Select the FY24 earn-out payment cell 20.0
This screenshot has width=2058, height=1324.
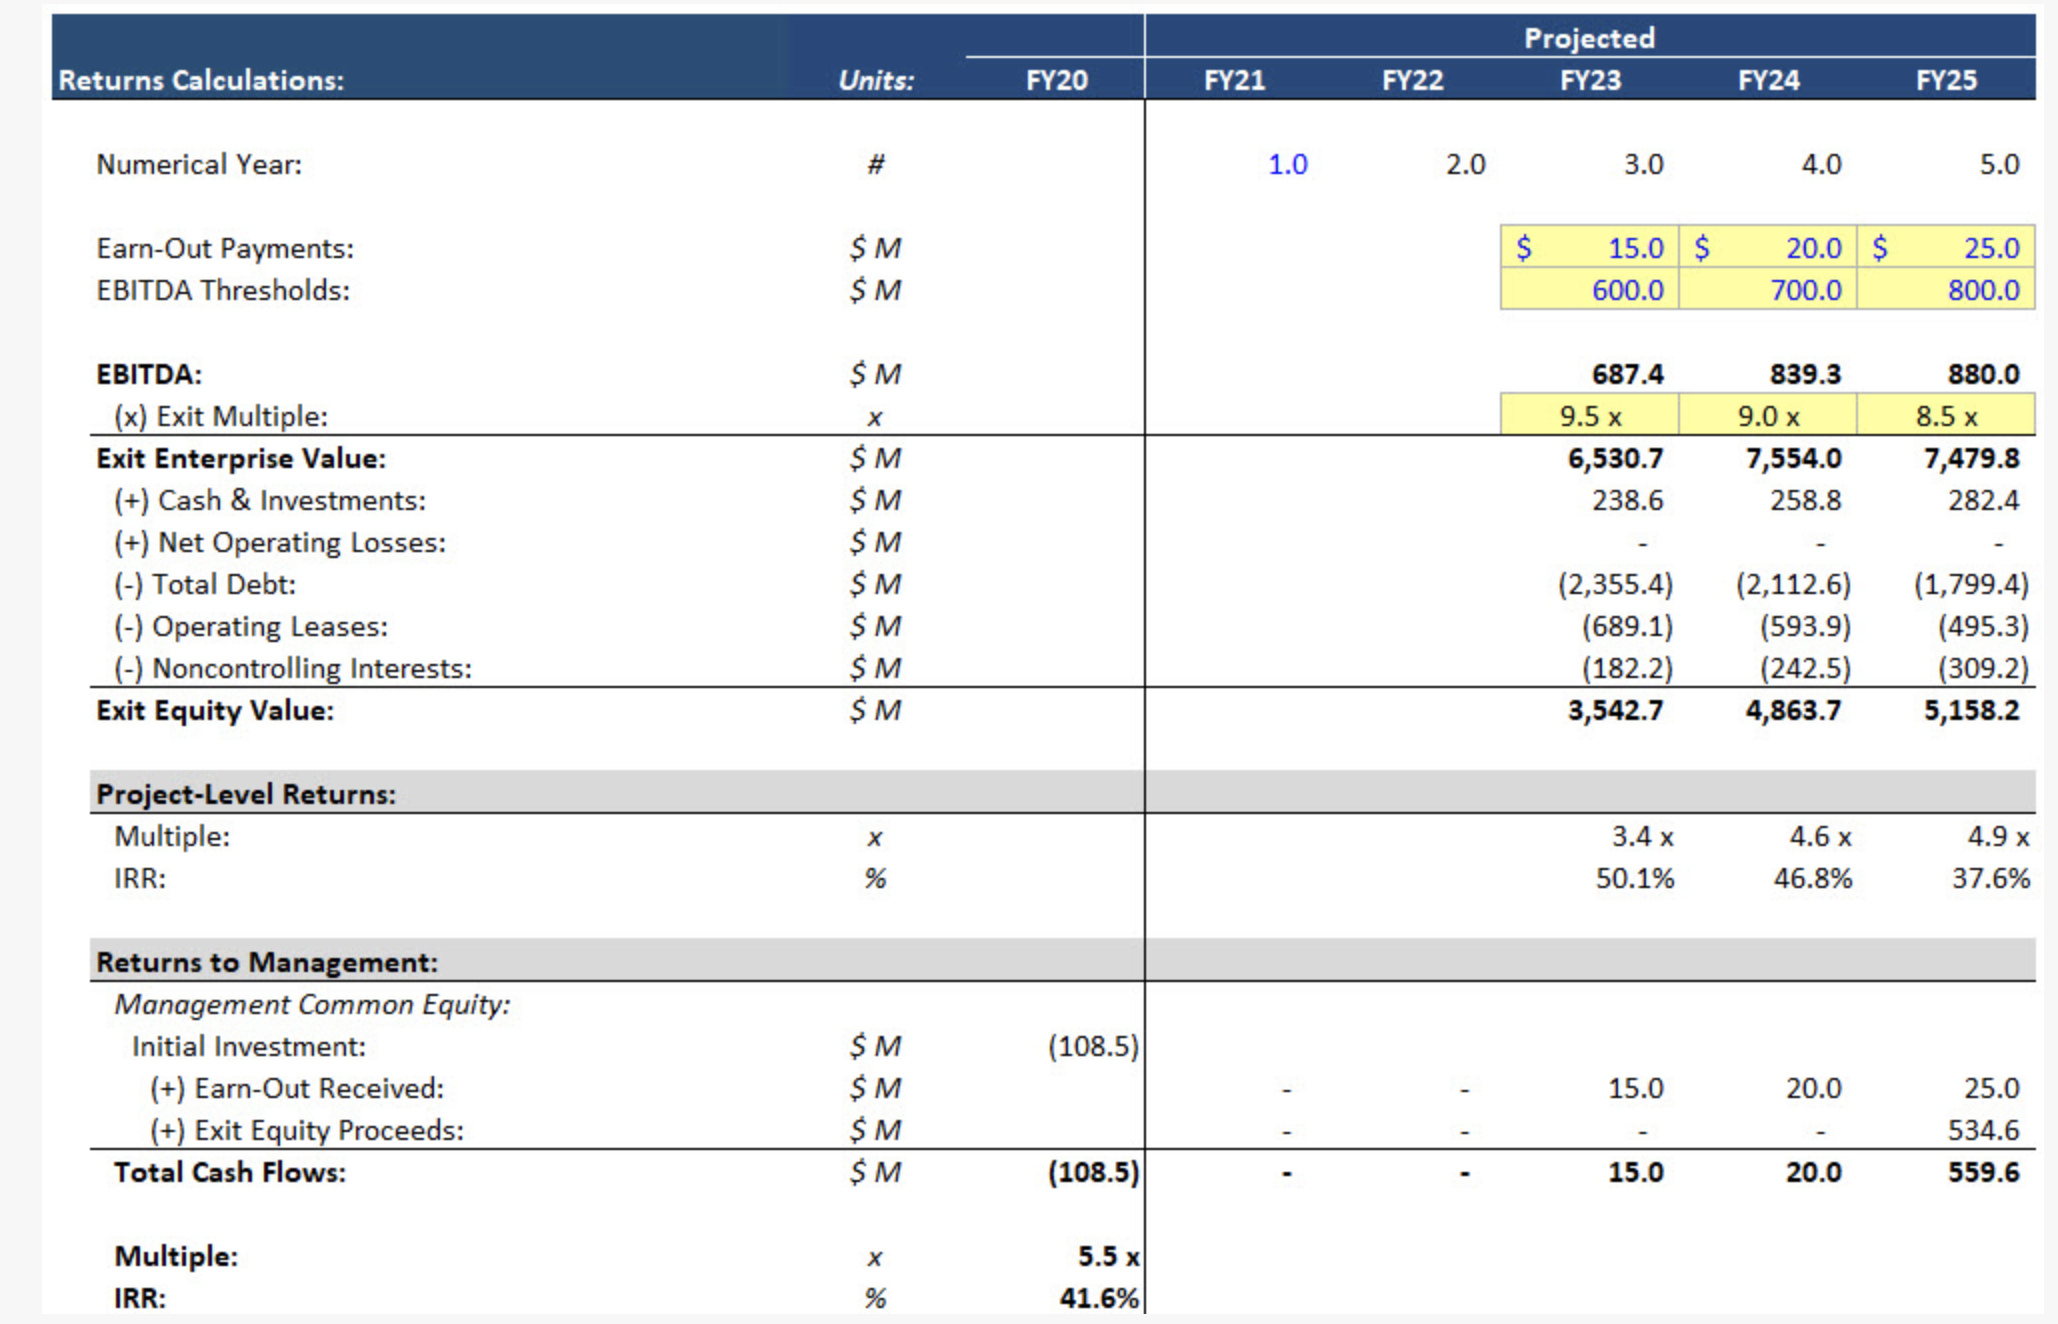(x=1767, y=247)
